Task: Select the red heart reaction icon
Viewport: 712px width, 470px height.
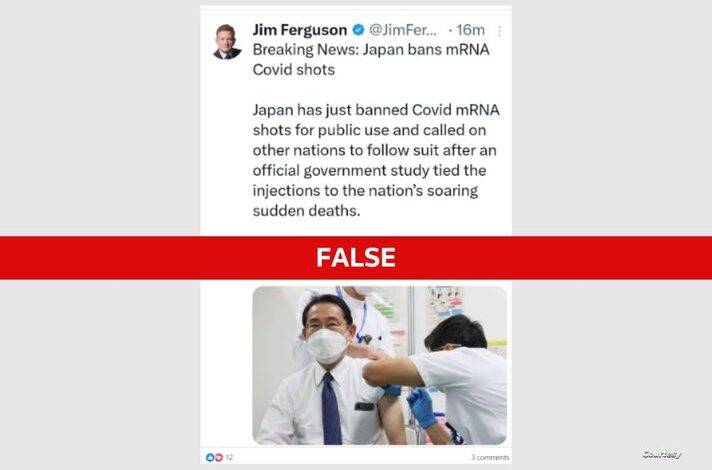Action: pyautogui.click(x=218, y=457)
